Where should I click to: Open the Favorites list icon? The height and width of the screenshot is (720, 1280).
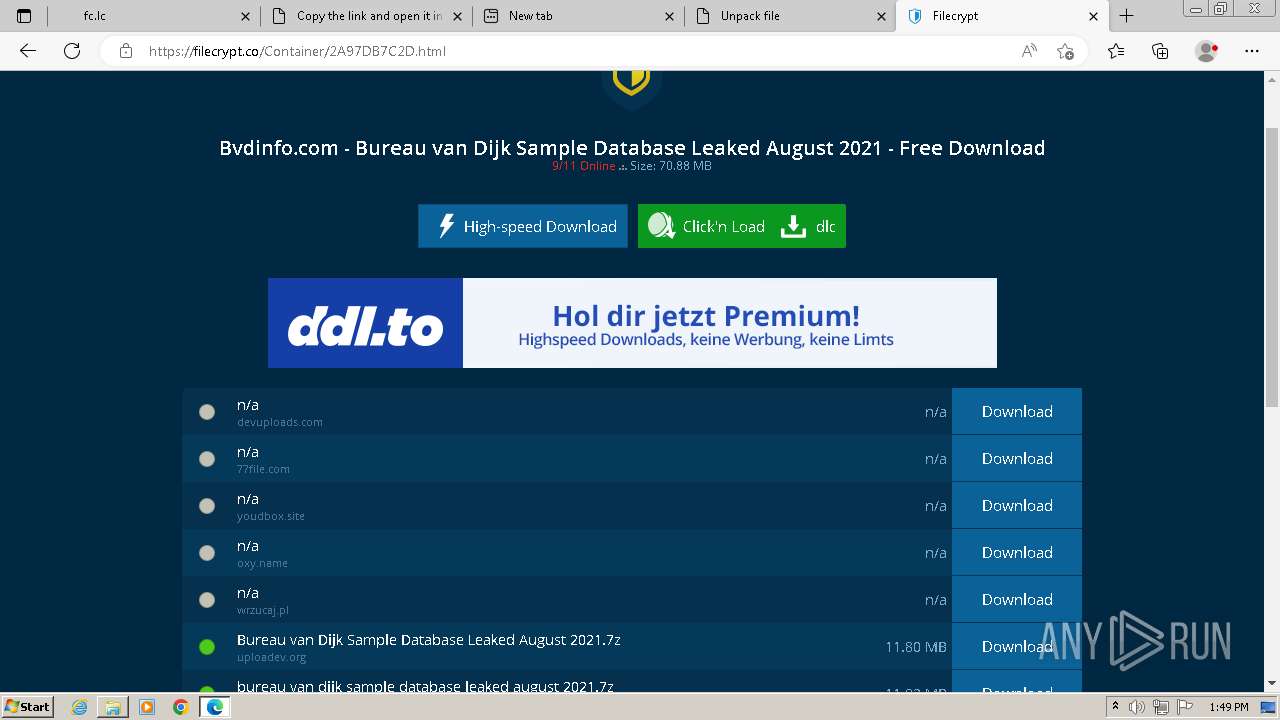(1116, 51)
